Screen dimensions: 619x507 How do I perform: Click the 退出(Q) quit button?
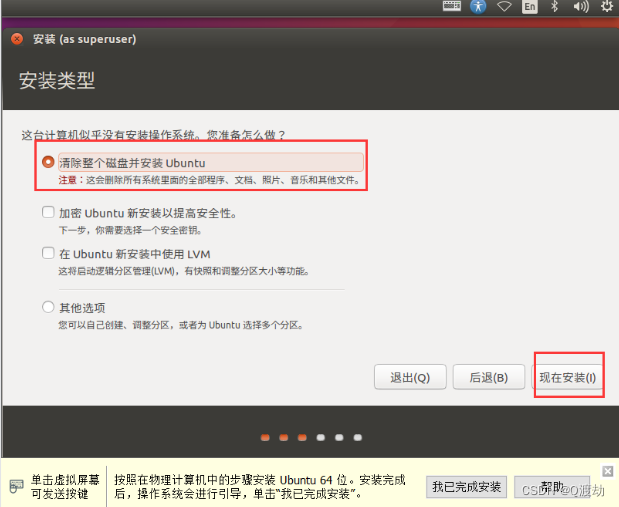pyautogui.click(x=410, y=377)
